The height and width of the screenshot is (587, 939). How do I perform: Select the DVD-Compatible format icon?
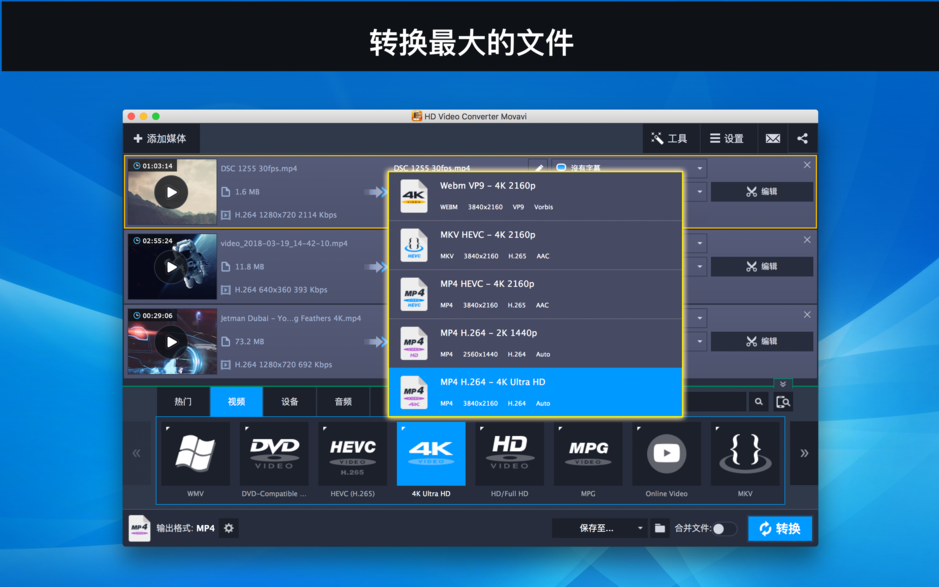[x=274, y=453]
